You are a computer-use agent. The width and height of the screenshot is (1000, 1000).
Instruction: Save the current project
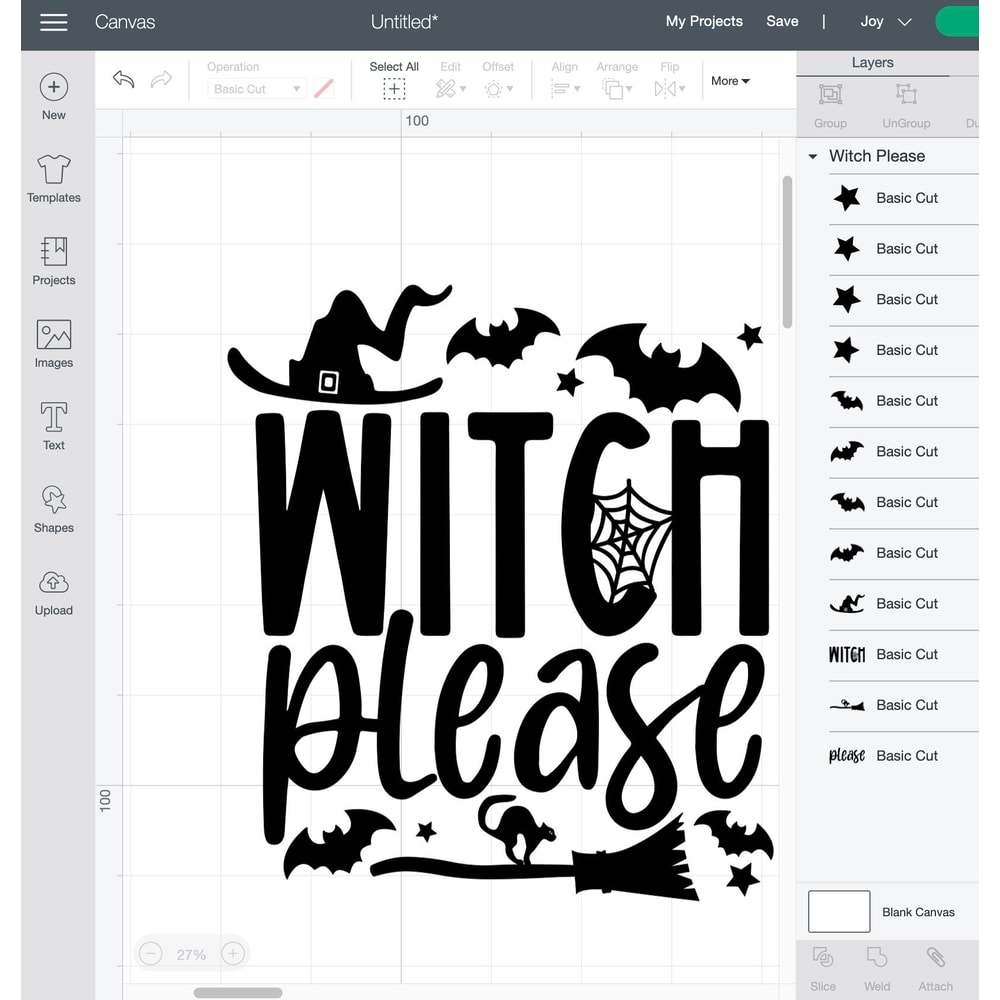click(782, 21)
